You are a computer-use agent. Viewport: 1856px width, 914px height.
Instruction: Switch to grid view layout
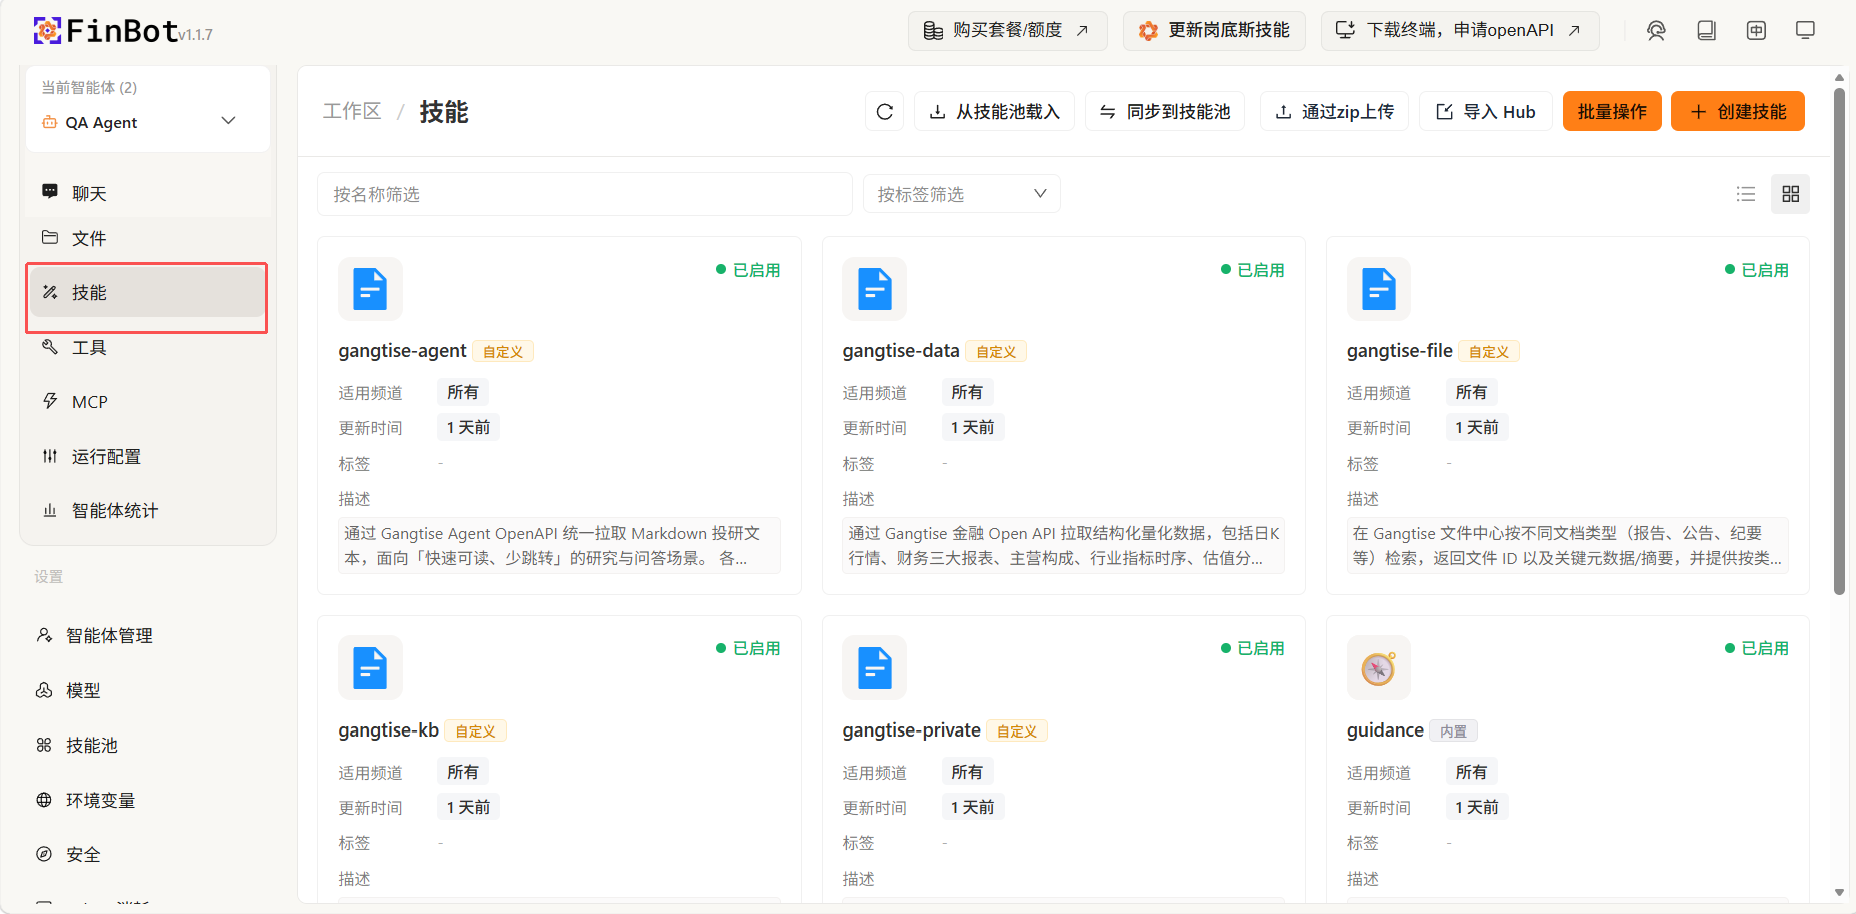1790,194
